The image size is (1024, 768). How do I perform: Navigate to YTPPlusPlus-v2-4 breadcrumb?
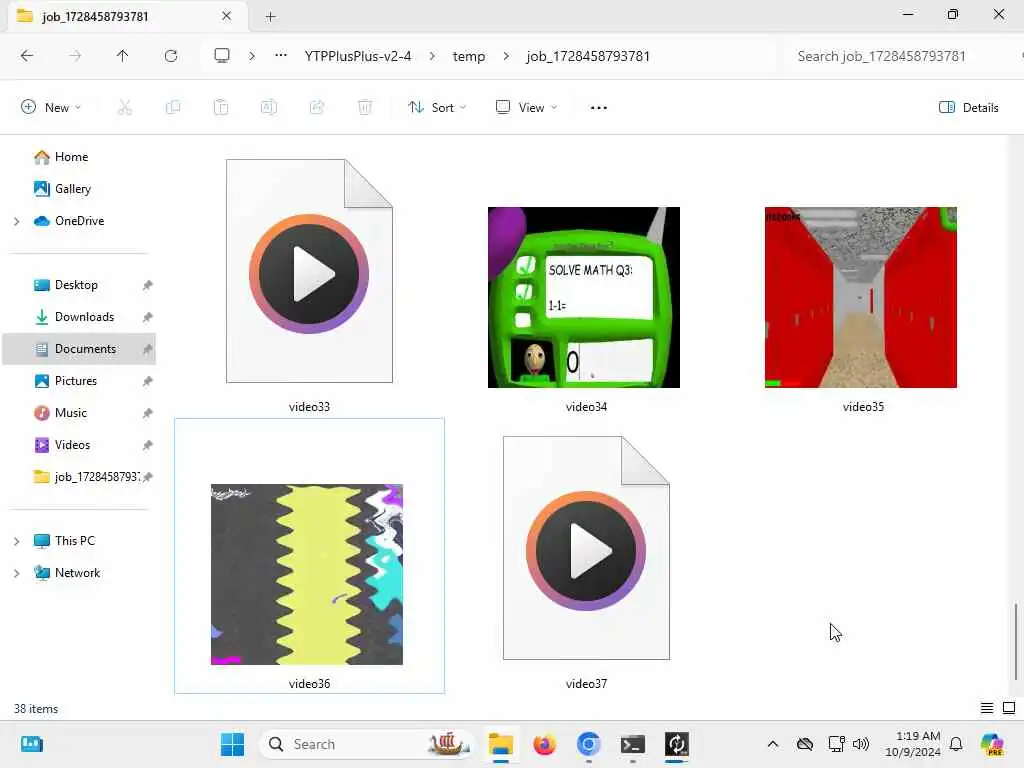[358, 56]
